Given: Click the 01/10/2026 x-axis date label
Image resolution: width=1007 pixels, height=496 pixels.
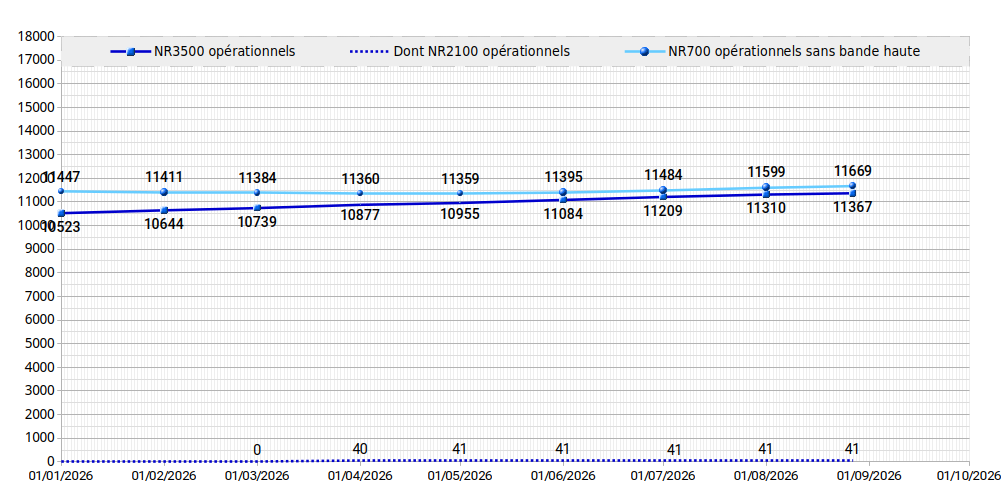Looking at the screenshot, I should [969, 477].
